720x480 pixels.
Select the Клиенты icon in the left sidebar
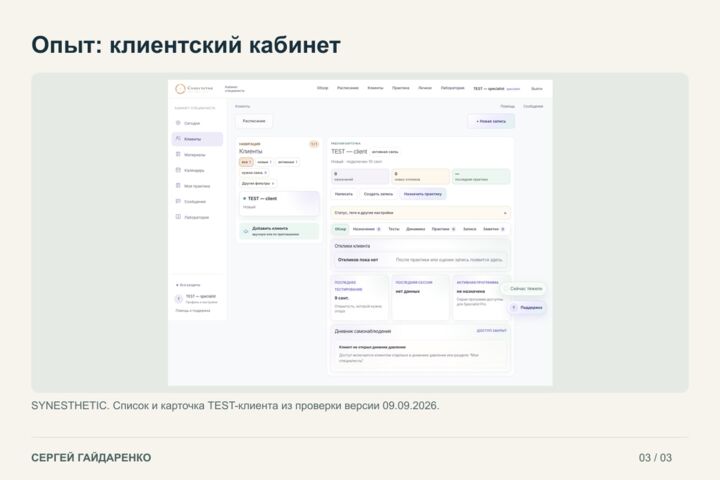pyautogui.click(x=178, y=139)
